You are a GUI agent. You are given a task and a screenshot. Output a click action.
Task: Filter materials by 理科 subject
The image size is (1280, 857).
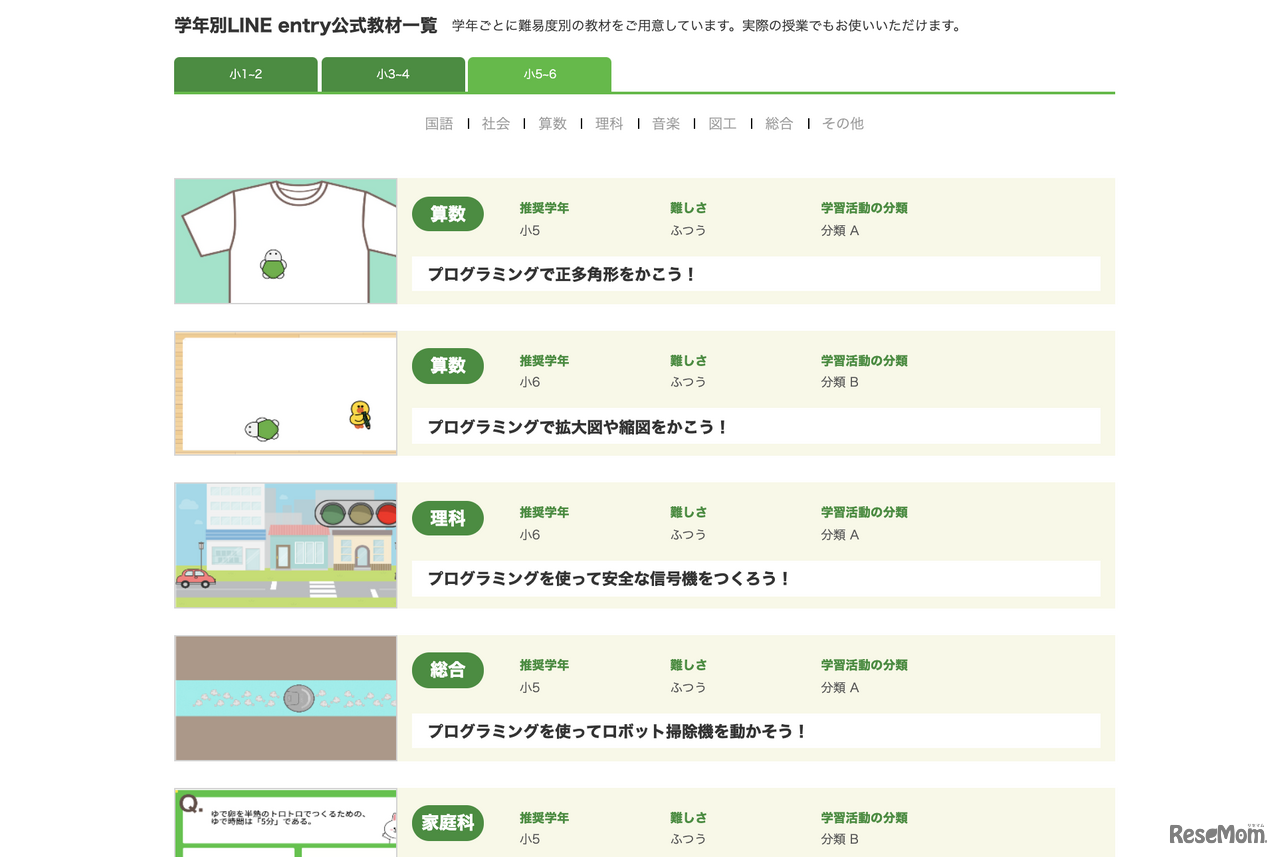pyautogui.click(x=609, y=124)
